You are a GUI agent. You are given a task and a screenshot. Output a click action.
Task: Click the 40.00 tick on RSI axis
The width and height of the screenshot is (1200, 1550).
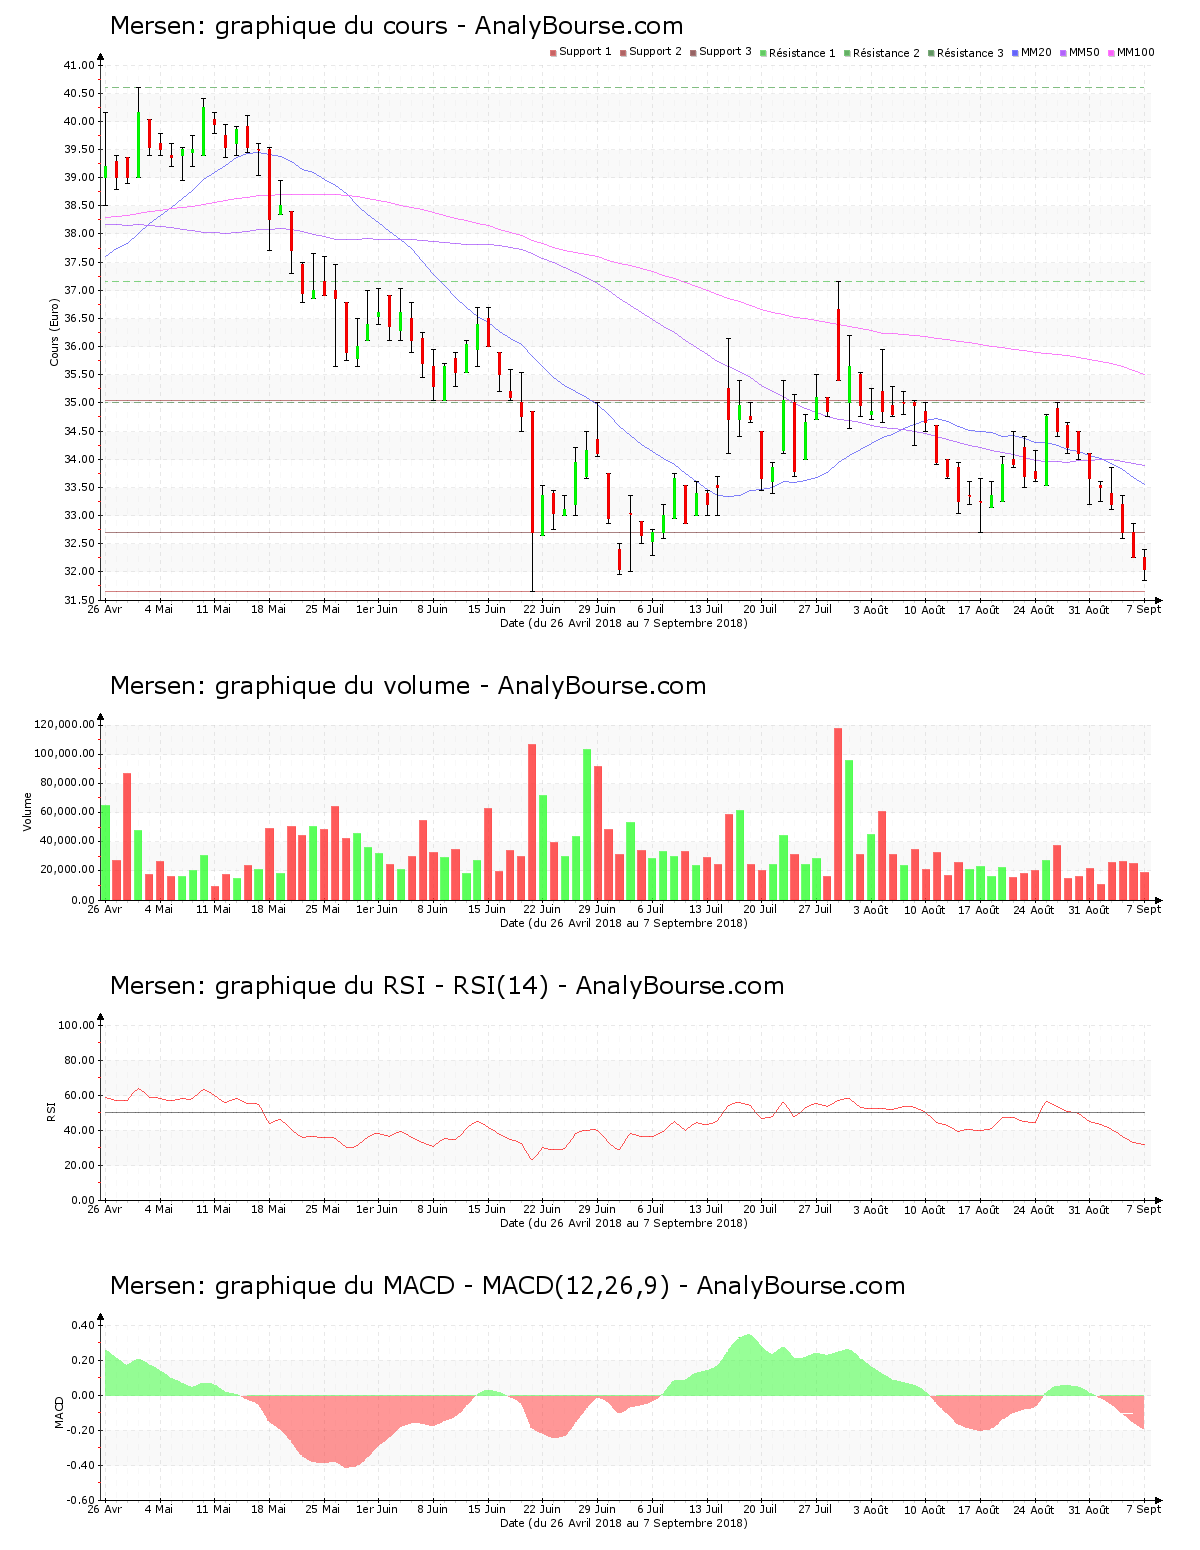click(x=79, y=1130)
